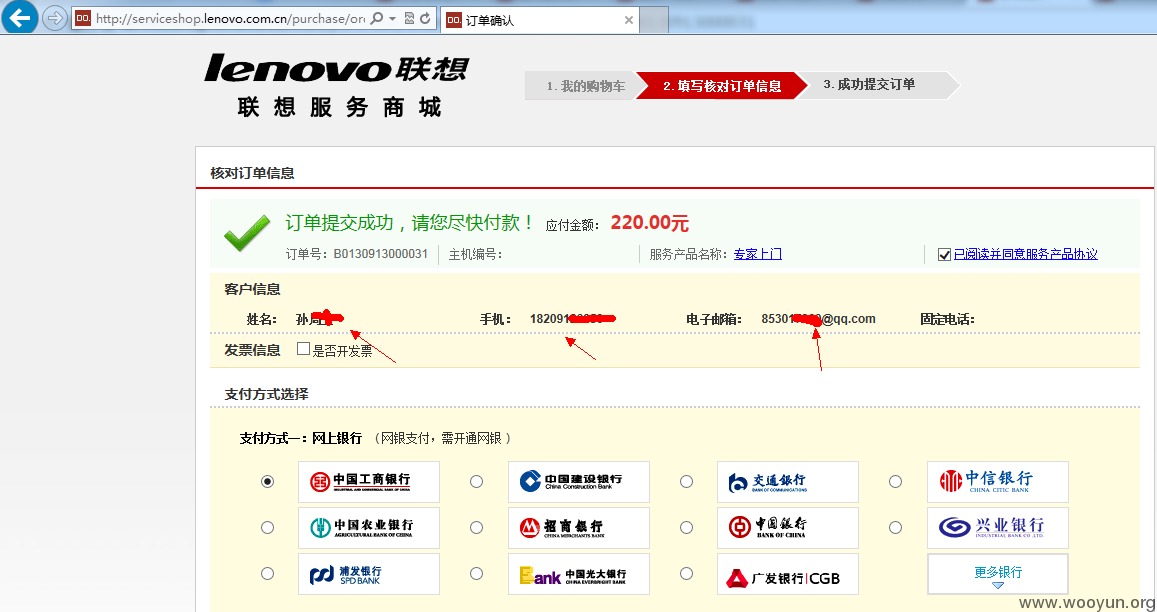Click the compatibility view icon in address bar
1157x612 pixels.
pyautogui.click(x=410, y=18)
